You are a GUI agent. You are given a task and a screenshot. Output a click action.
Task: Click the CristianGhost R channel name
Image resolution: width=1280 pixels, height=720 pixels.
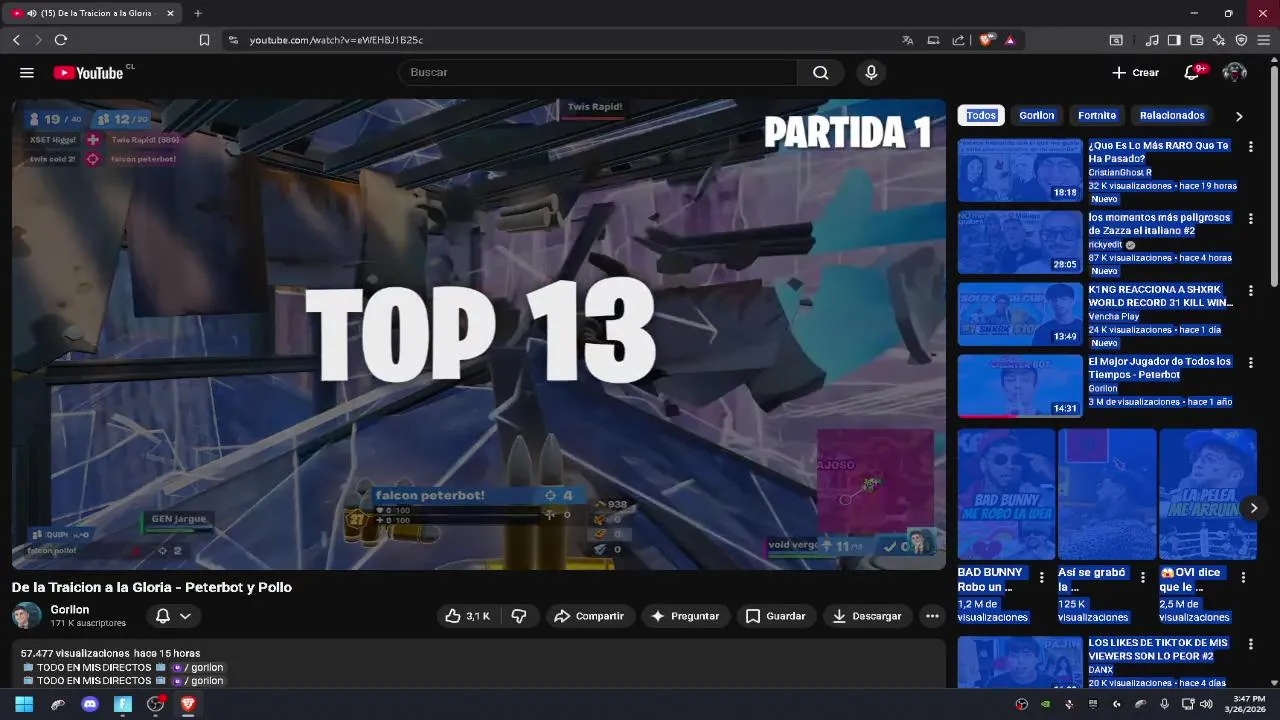pyautogui.click(x=1120, y=172)
